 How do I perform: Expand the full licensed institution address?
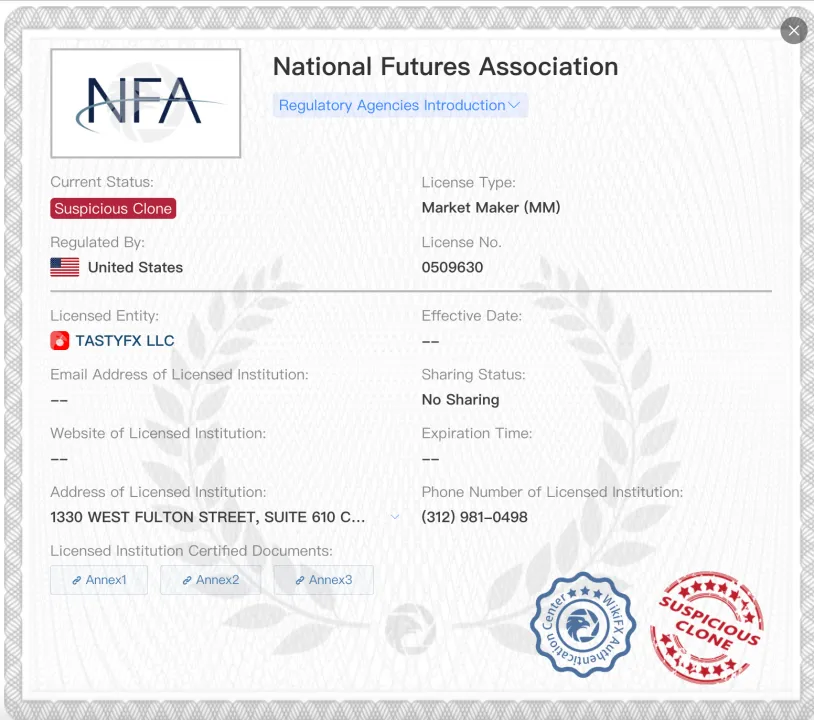tap(395, 517)
